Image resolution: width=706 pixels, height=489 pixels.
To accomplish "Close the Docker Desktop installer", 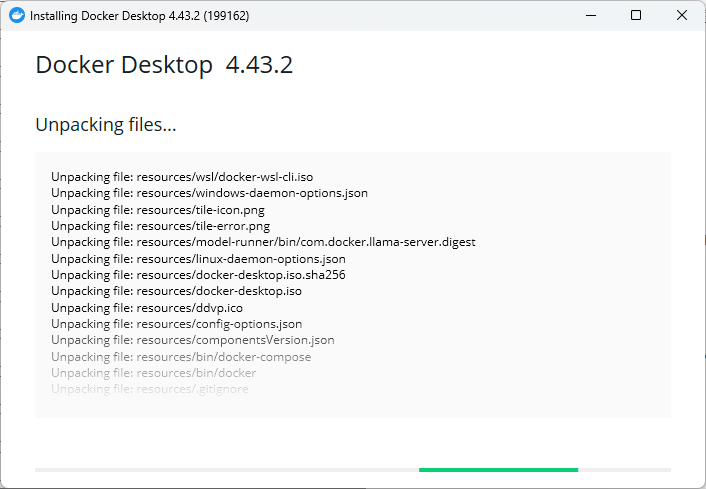I will click(682, 16).
